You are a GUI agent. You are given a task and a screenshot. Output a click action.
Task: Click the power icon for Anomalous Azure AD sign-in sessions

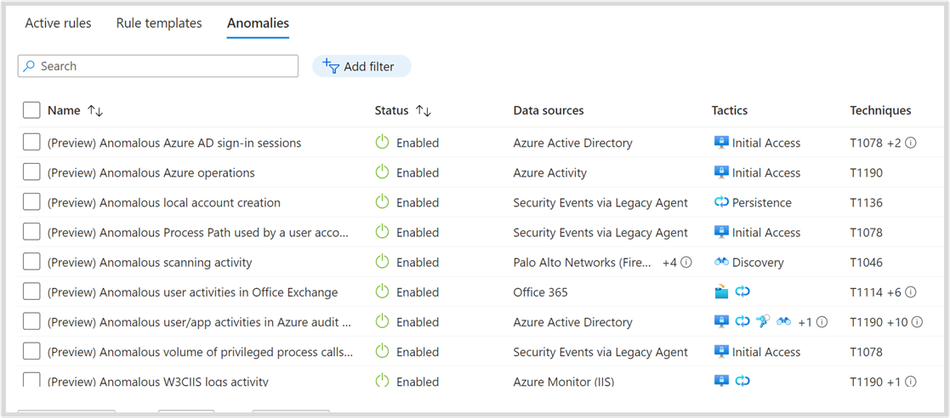(382, 142)
